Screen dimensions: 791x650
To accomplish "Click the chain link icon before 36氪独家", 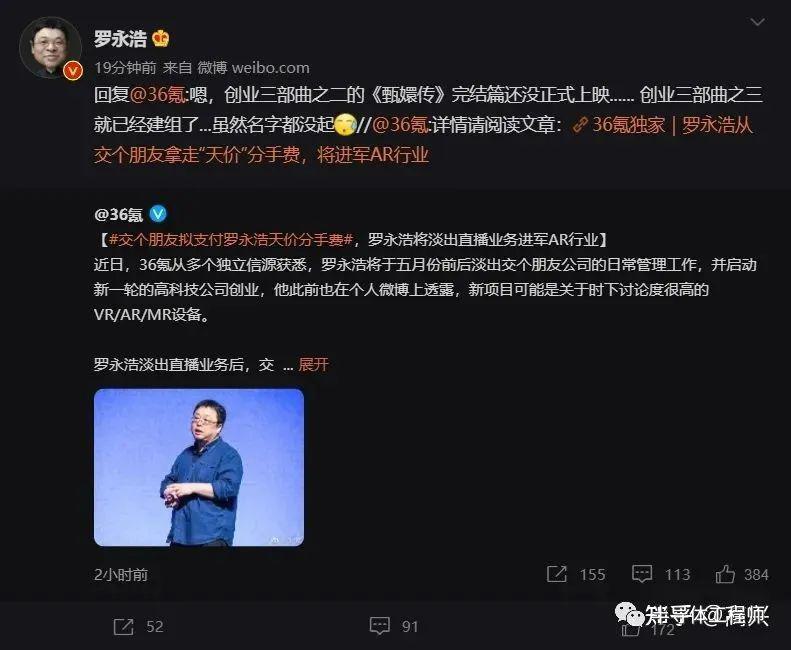I will 580,125.
